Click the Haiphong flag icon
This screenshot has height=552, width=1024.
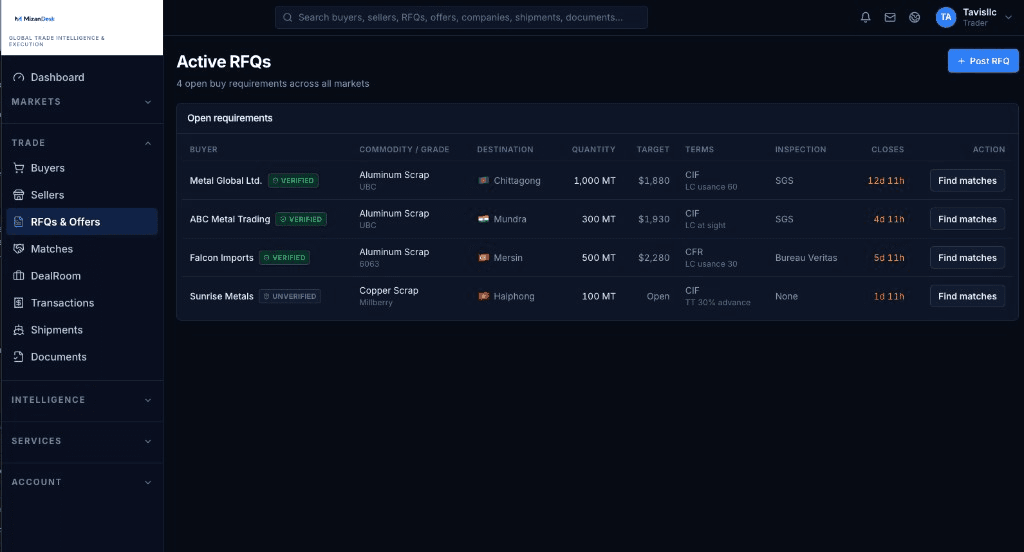coord(483,296)
